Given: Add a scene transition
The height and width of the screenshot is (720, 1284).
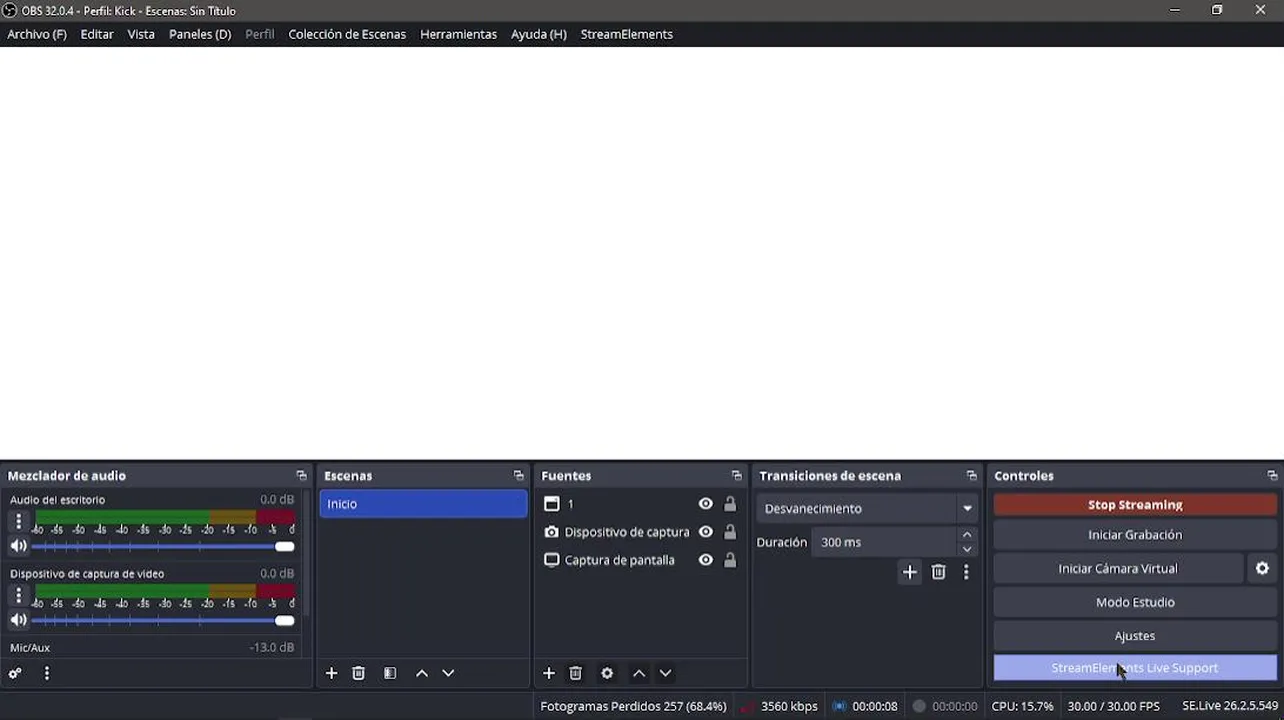Looking at the screenshot, I should [x=910, y=572].
